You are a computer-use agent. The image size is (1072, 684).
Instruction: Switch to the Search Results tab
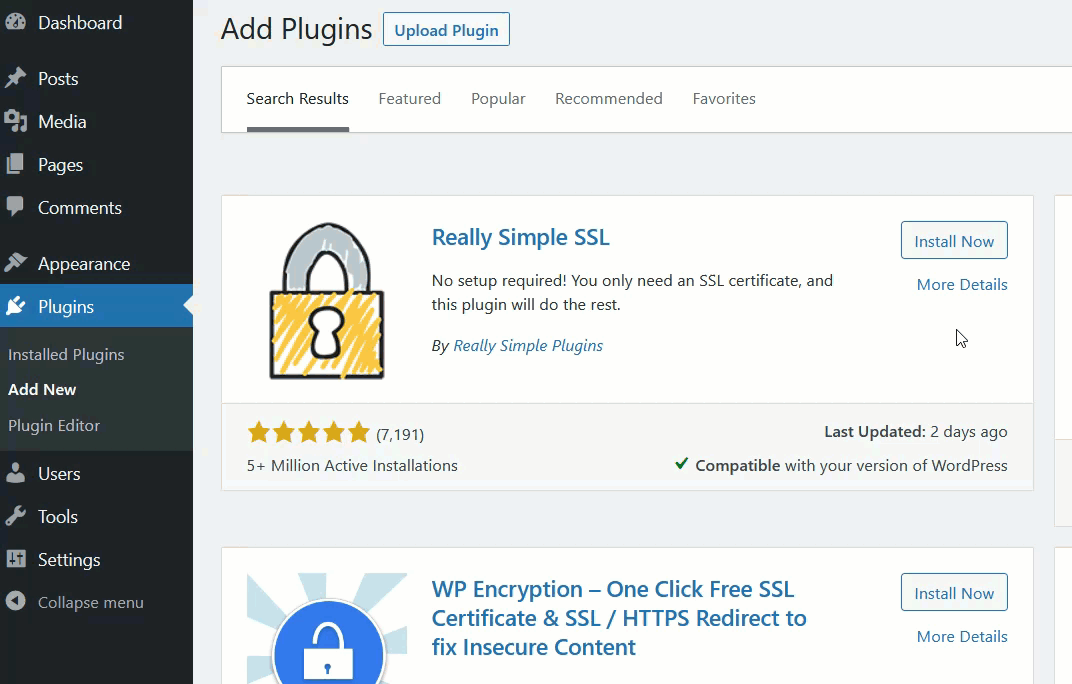(x=297, y=99)
